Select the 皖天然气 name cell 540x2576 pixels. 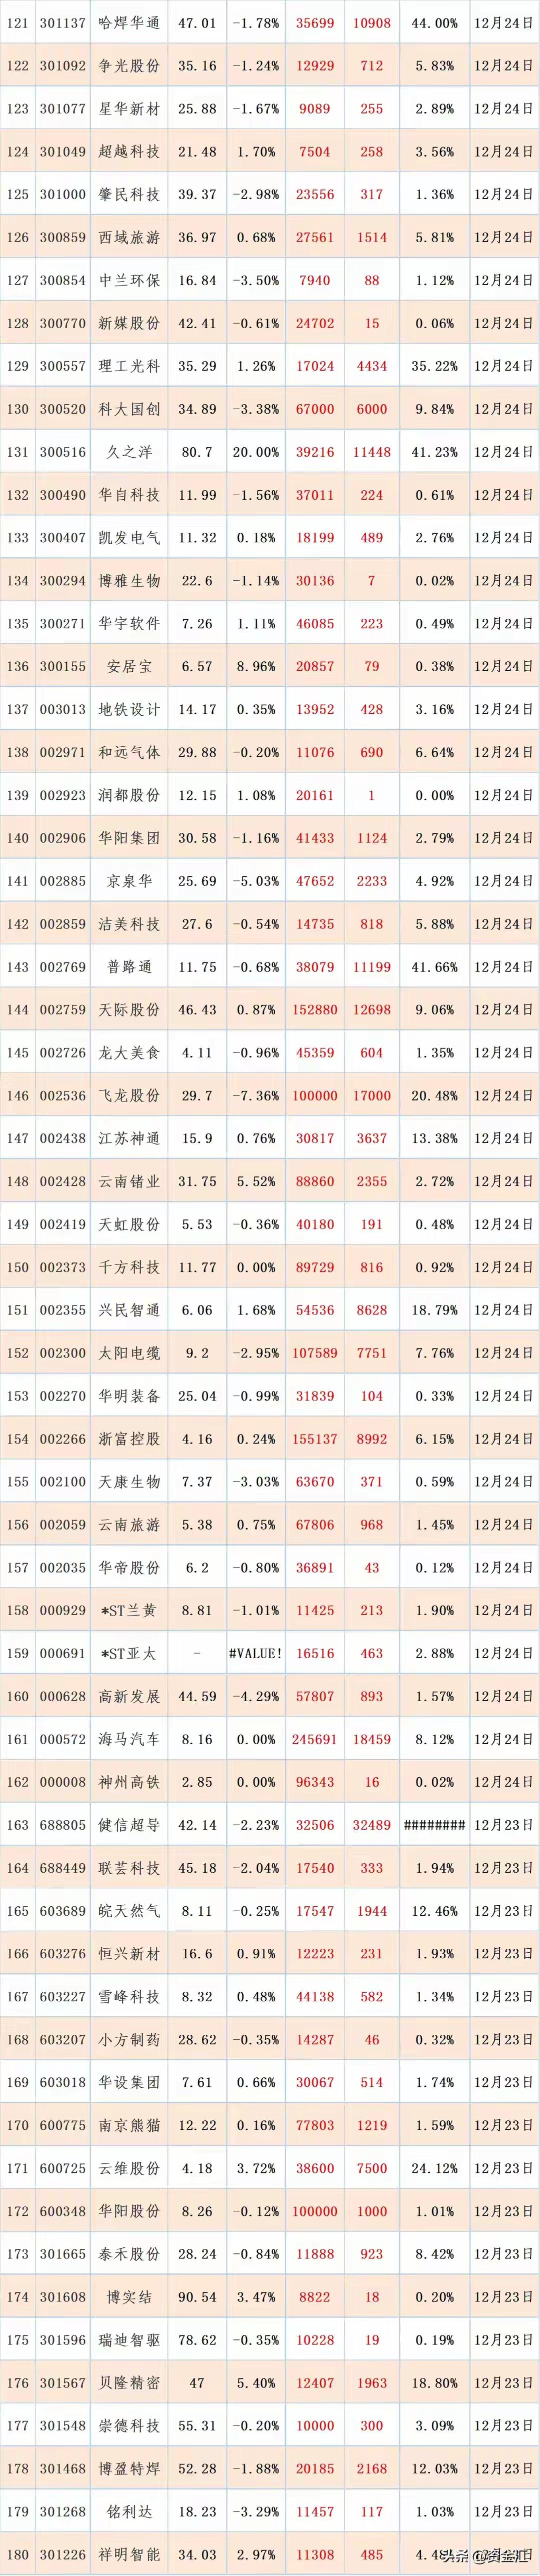pyautogui.click(x=129, y=1911)
